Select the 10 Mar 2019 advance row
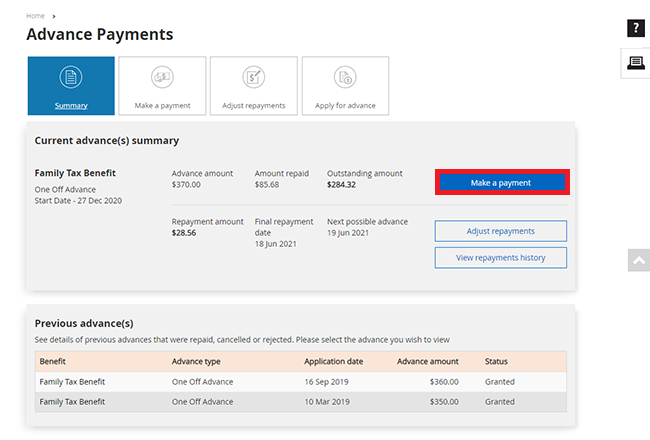 coord(301,402)
